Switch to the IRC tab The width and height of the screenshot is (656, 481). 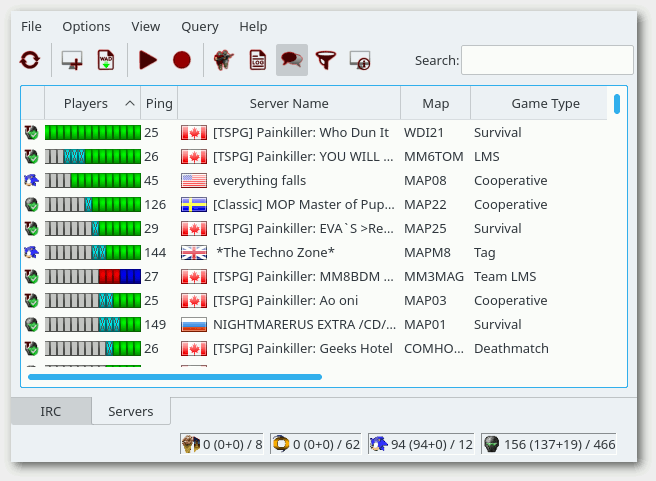point(51,411)
